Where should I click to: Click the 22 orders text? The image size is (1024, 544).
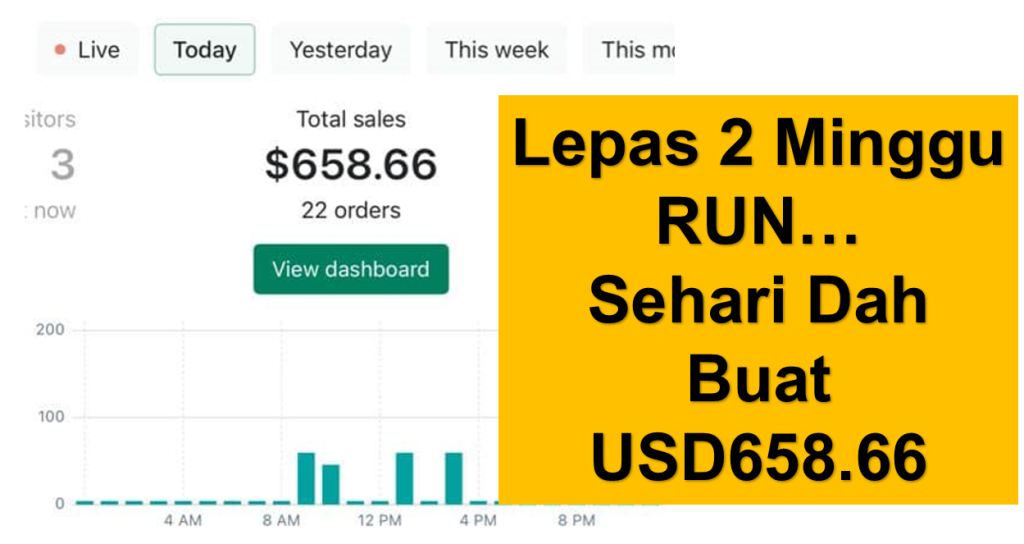pyautogui.click(x=350, y=211)
